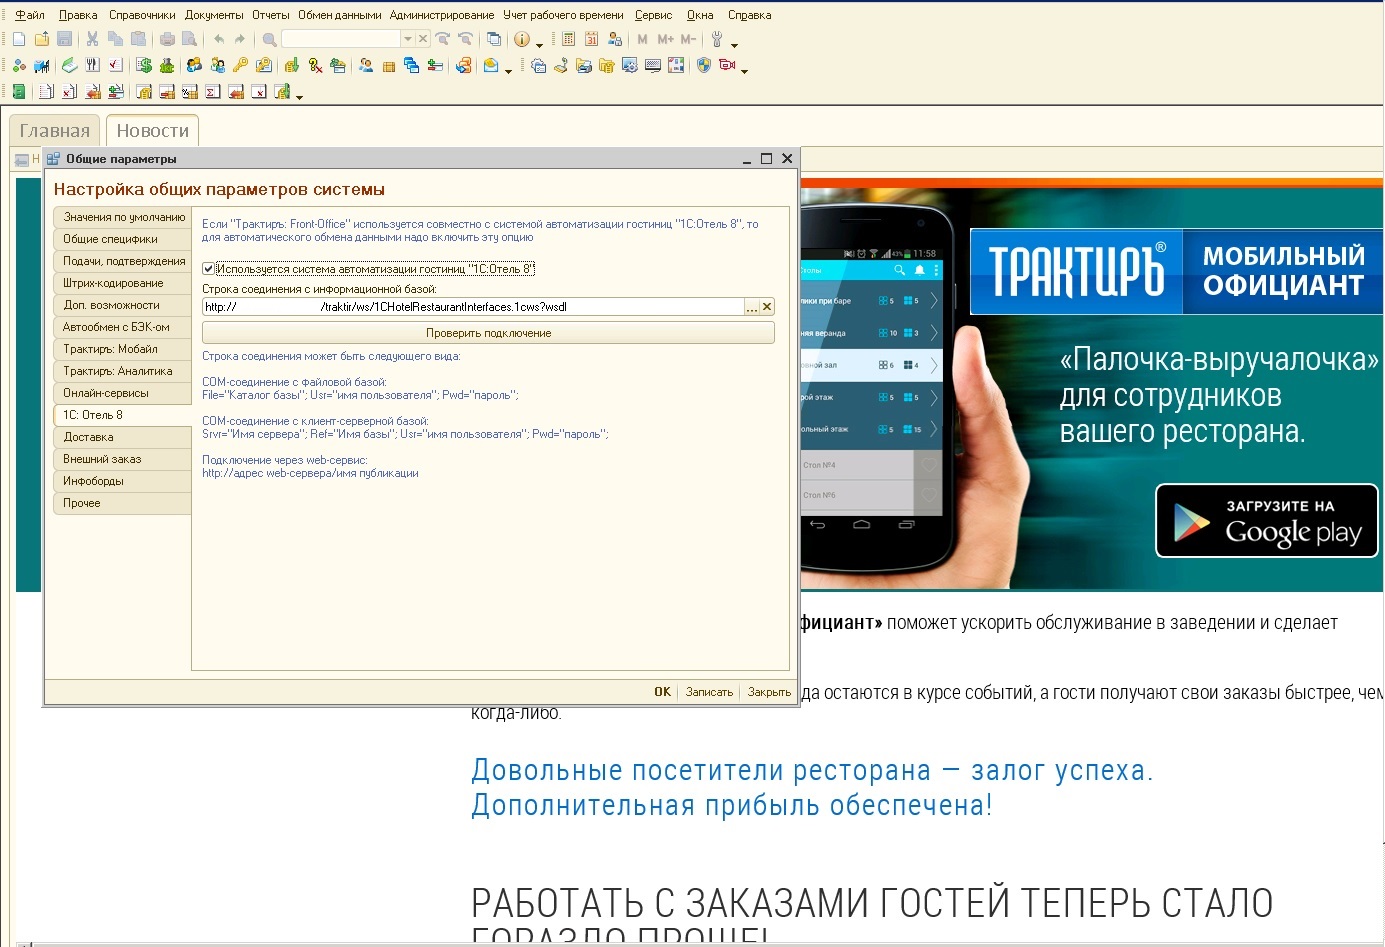Click the Трактиръ Мобильный официант banner
Viewport: 1385px width, 947px height.
tap(1176, 272)
